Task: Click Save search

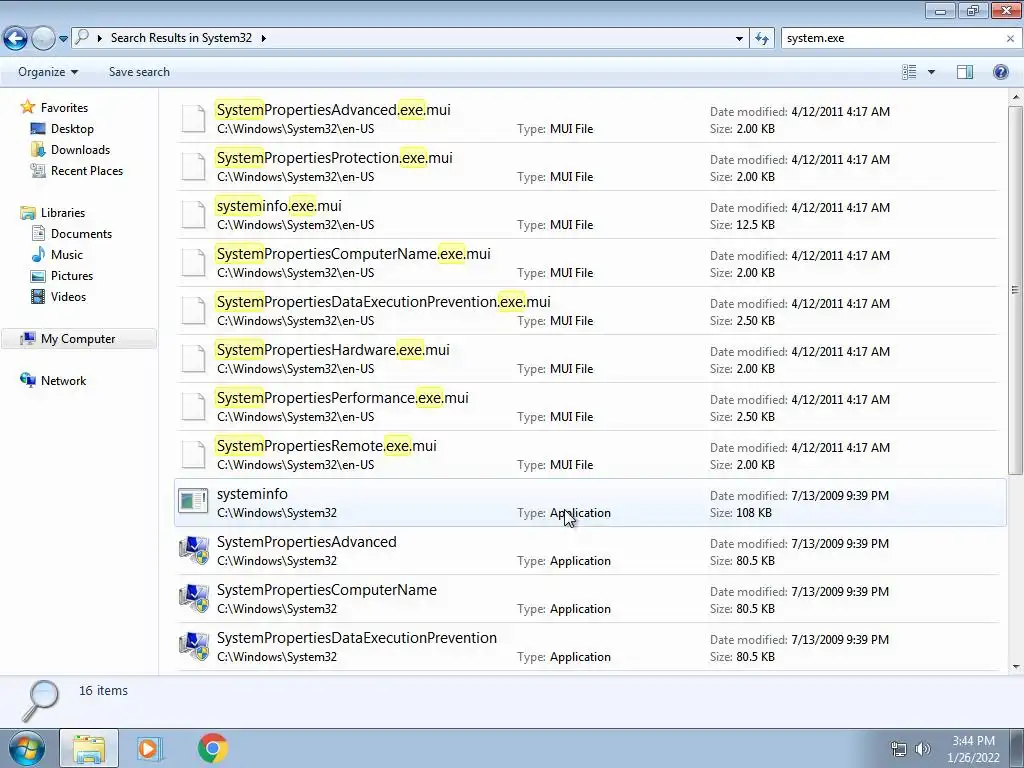Action: pyautogui.click(x=139, y=72)
